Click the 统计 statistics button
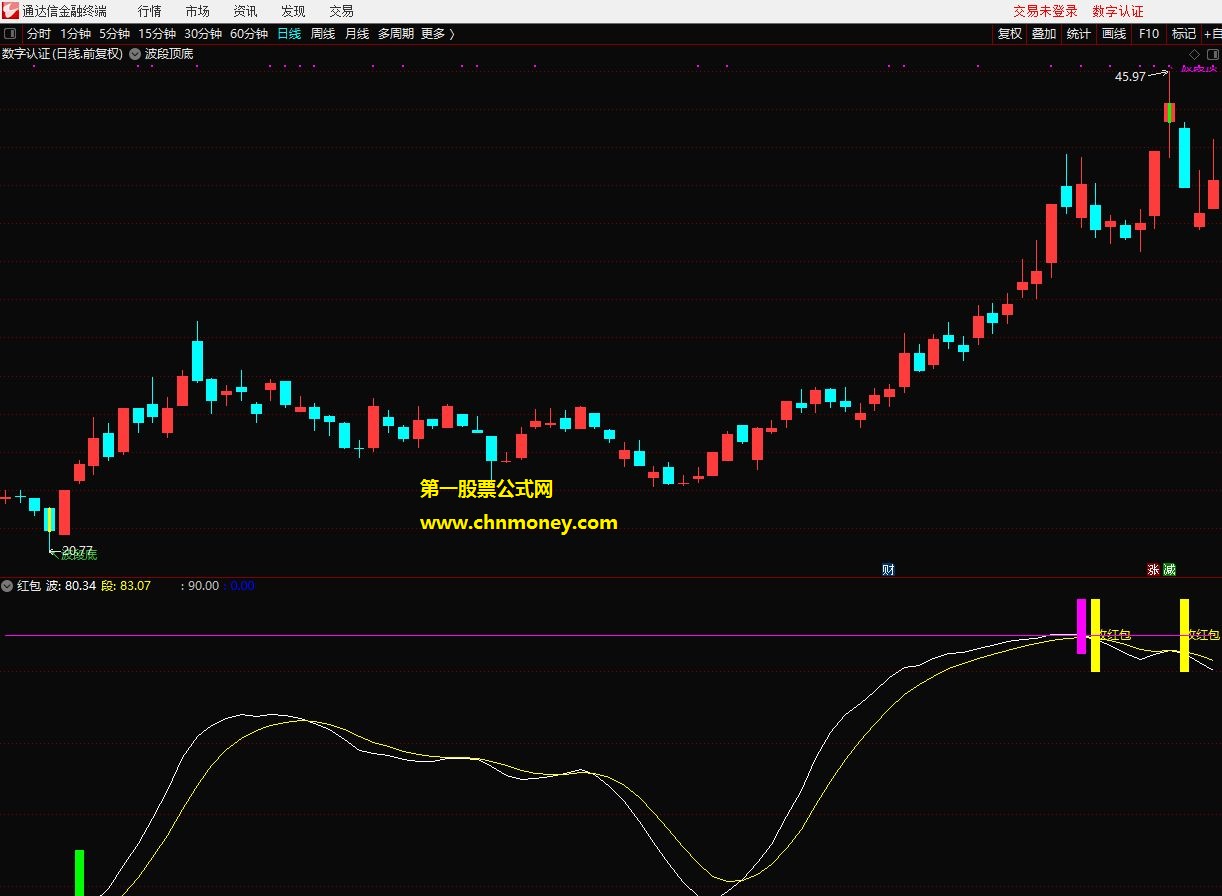 tap(1079, 34)
